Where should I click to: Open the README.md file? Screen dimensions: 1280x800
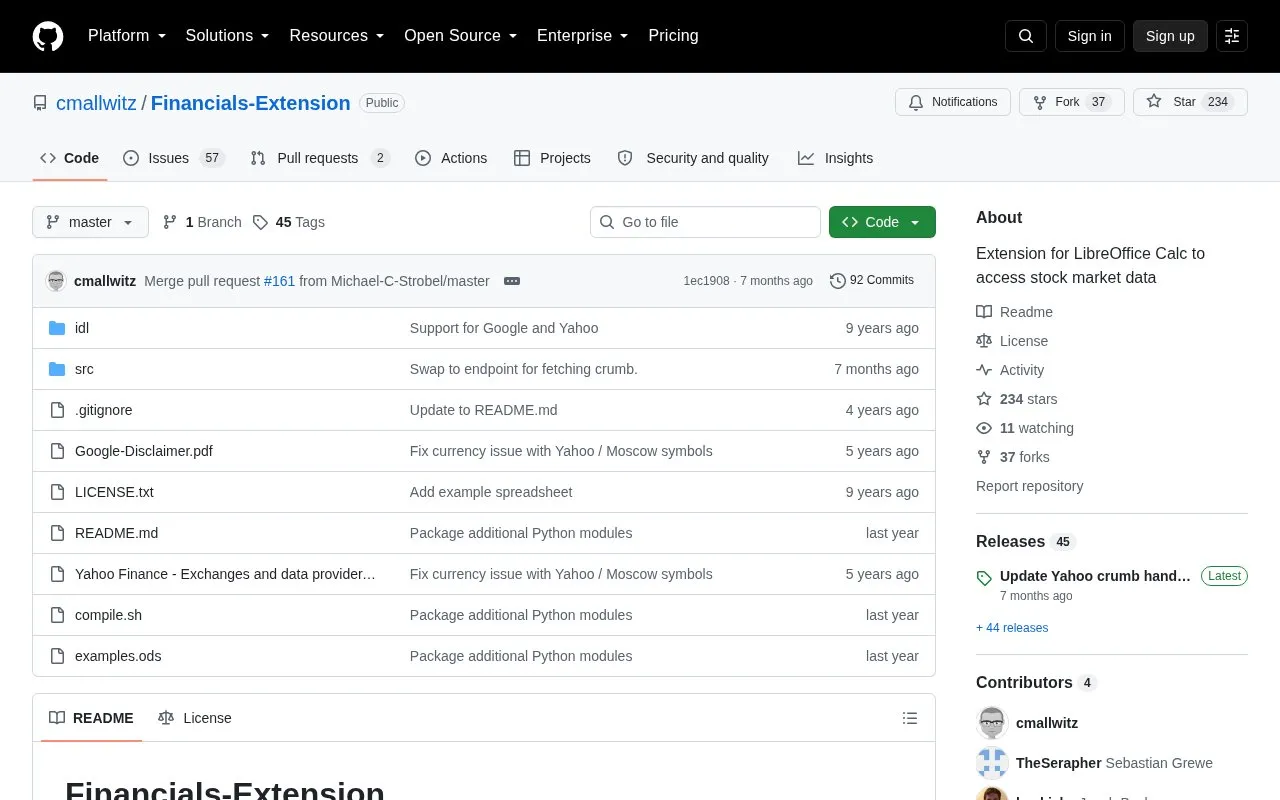116,533
